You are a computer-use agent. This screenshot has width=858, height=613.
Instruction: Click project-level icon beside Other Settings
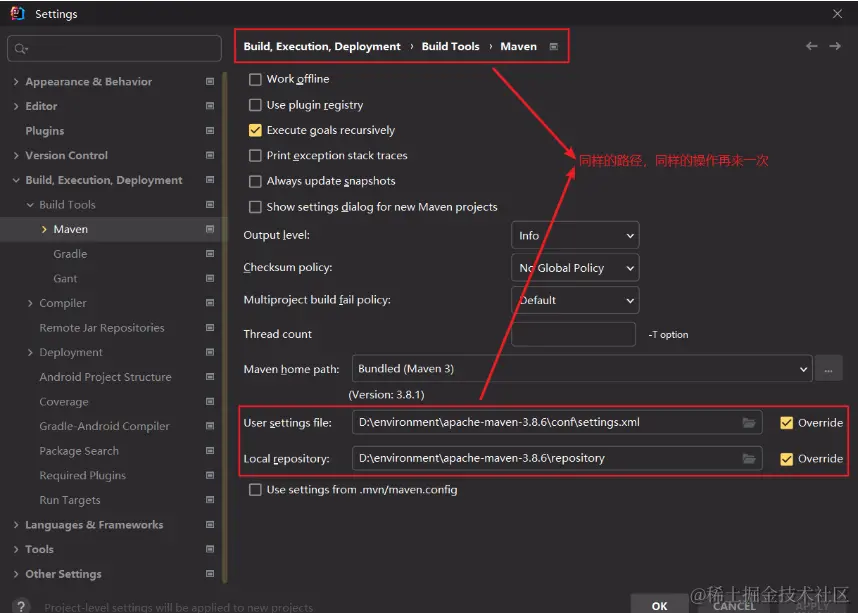[x=210, y=574]
